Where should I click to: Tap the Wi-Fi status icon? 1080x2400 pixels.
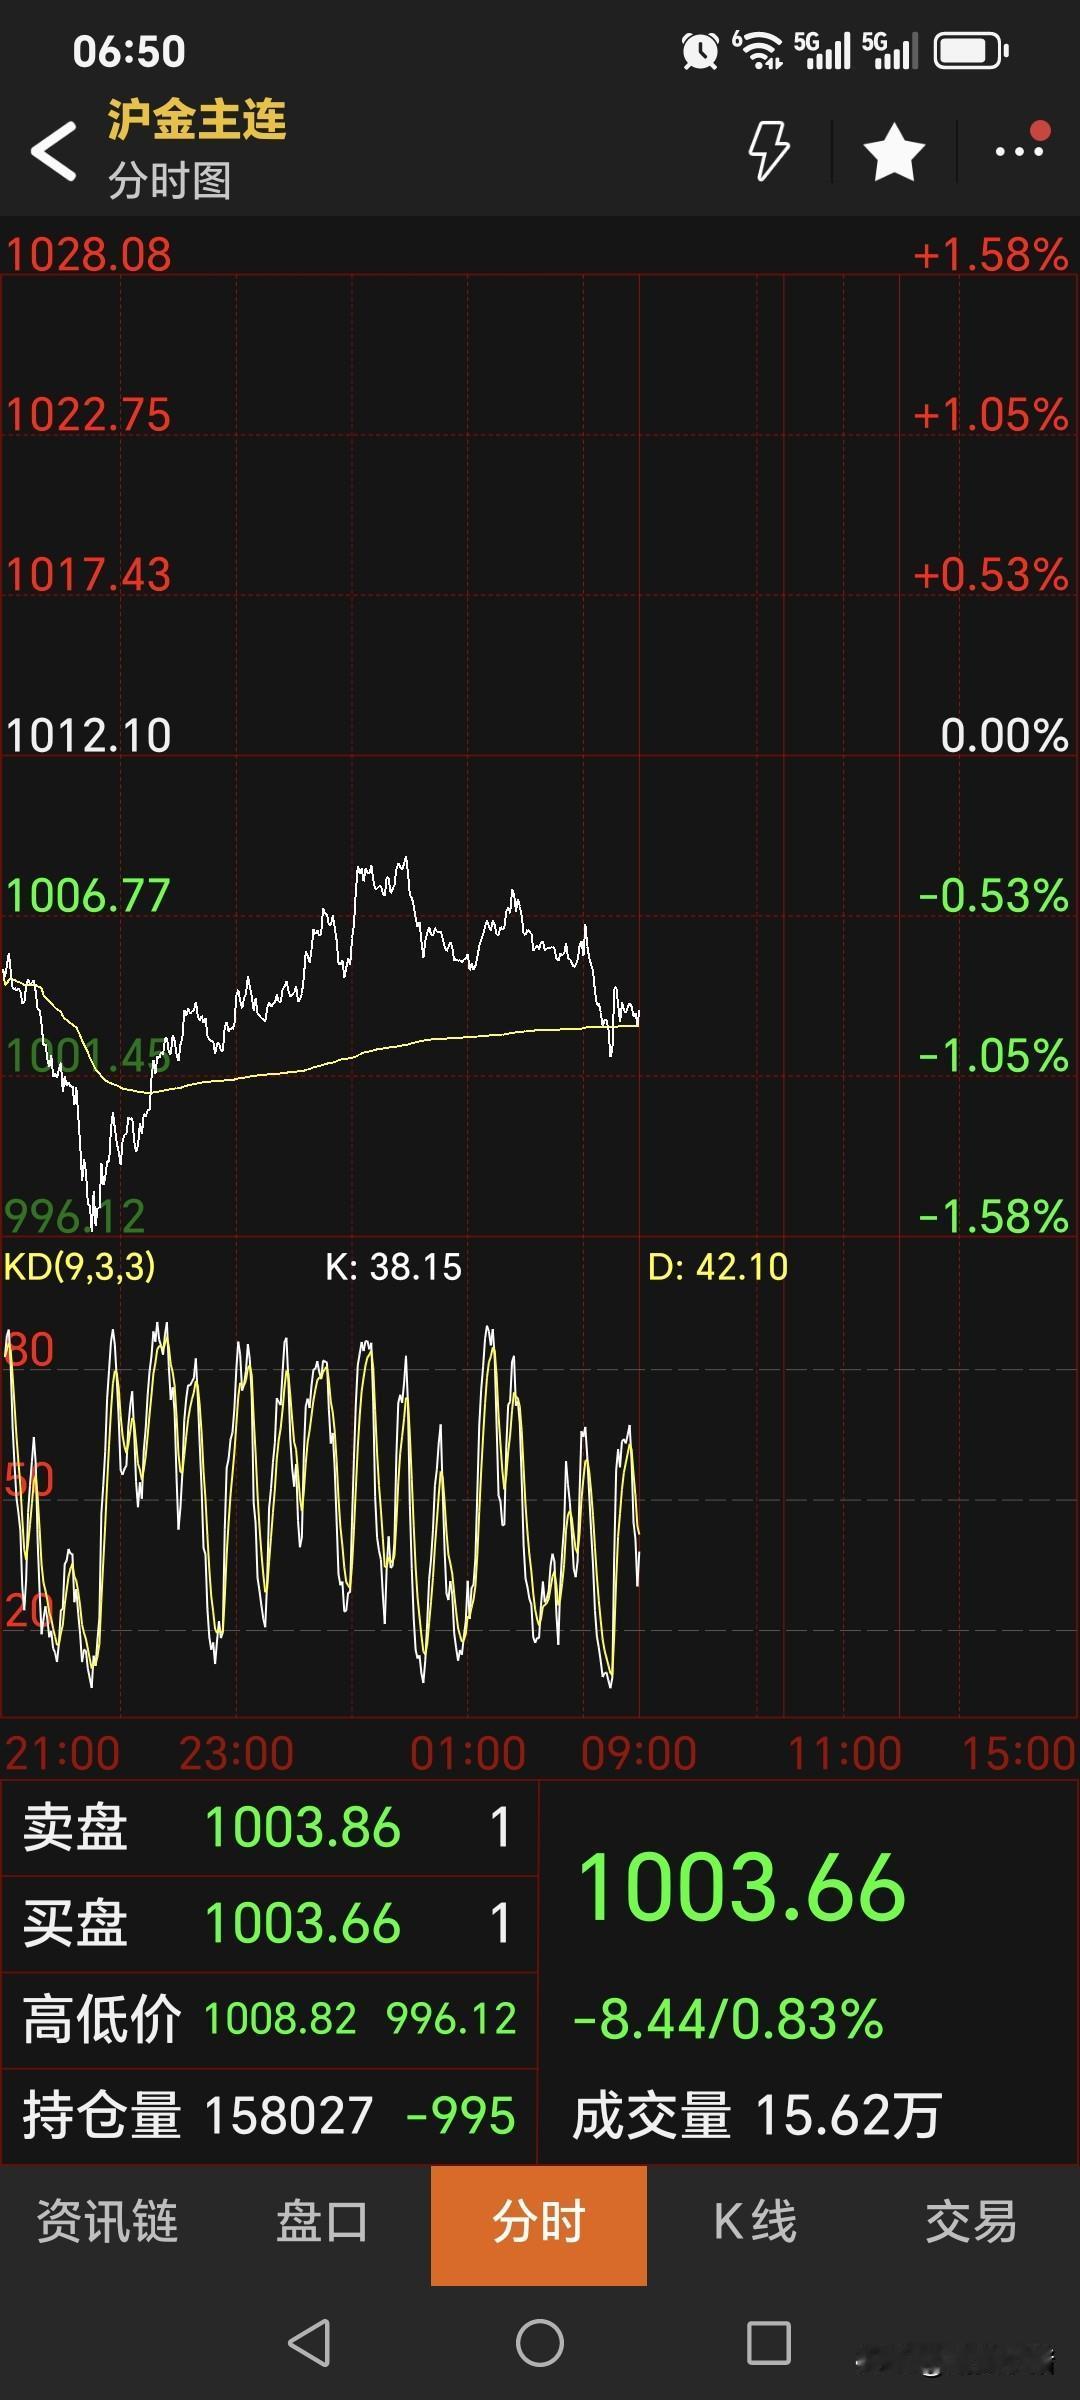[757, 50]
